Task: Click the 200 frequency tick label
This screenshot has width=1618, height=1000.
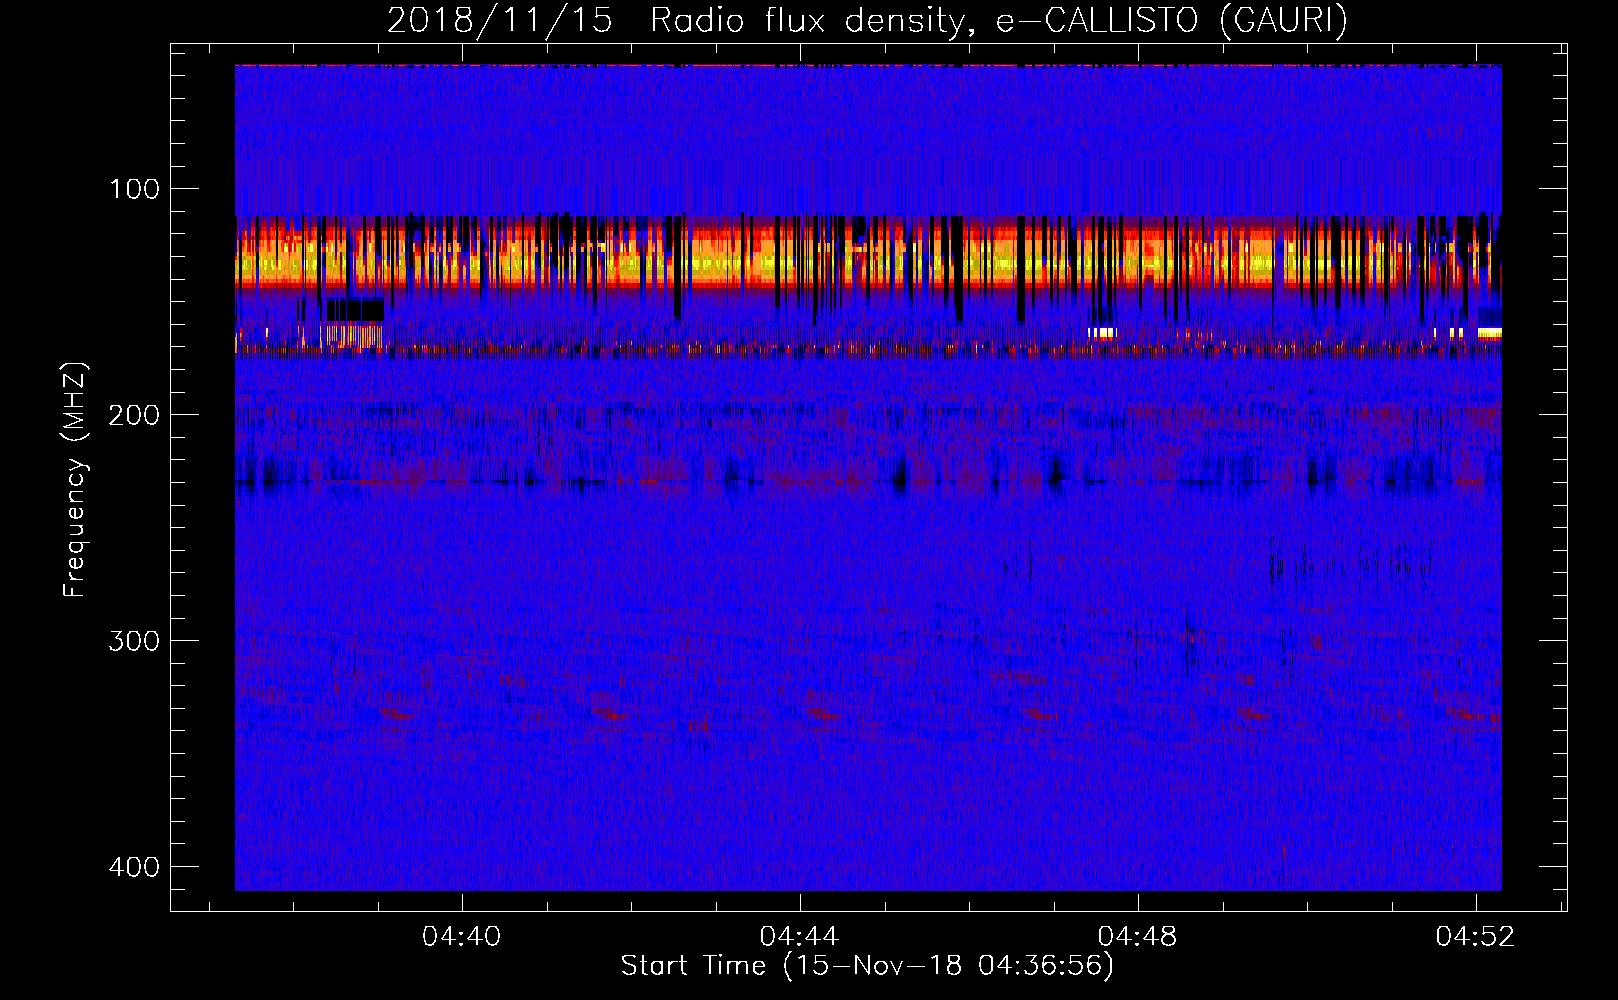Action: [x=134, y=415]
